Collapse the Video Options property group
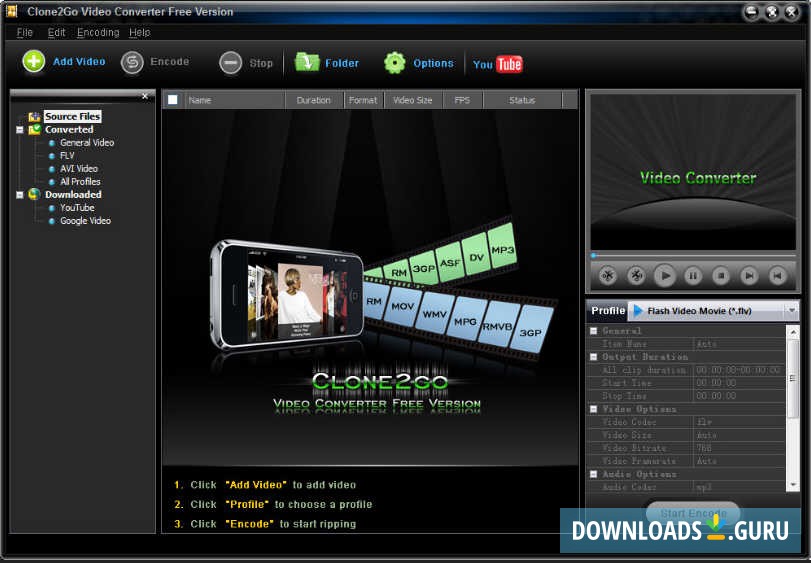811x563 pixels. click(x=594, y=409)
